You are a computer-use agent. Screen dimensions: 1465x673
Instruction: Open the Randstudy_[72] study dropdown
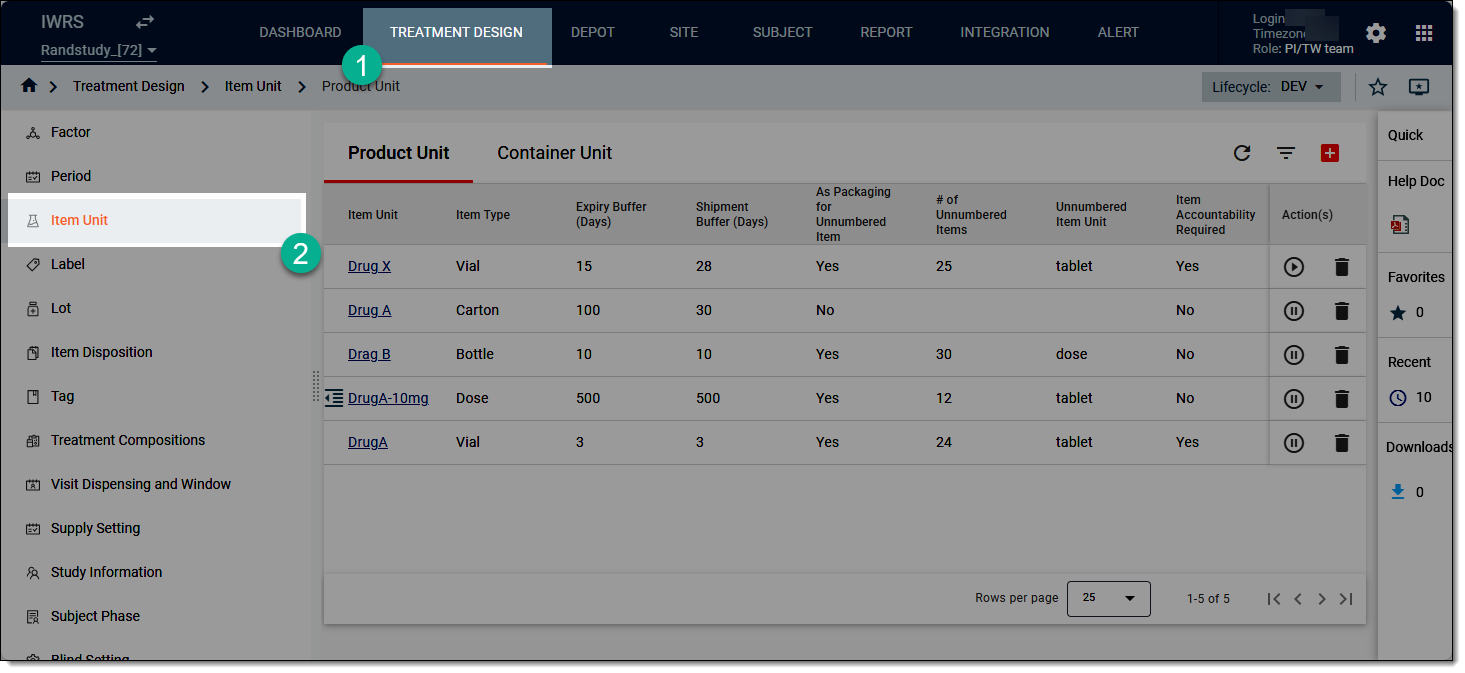coord(99,50)
